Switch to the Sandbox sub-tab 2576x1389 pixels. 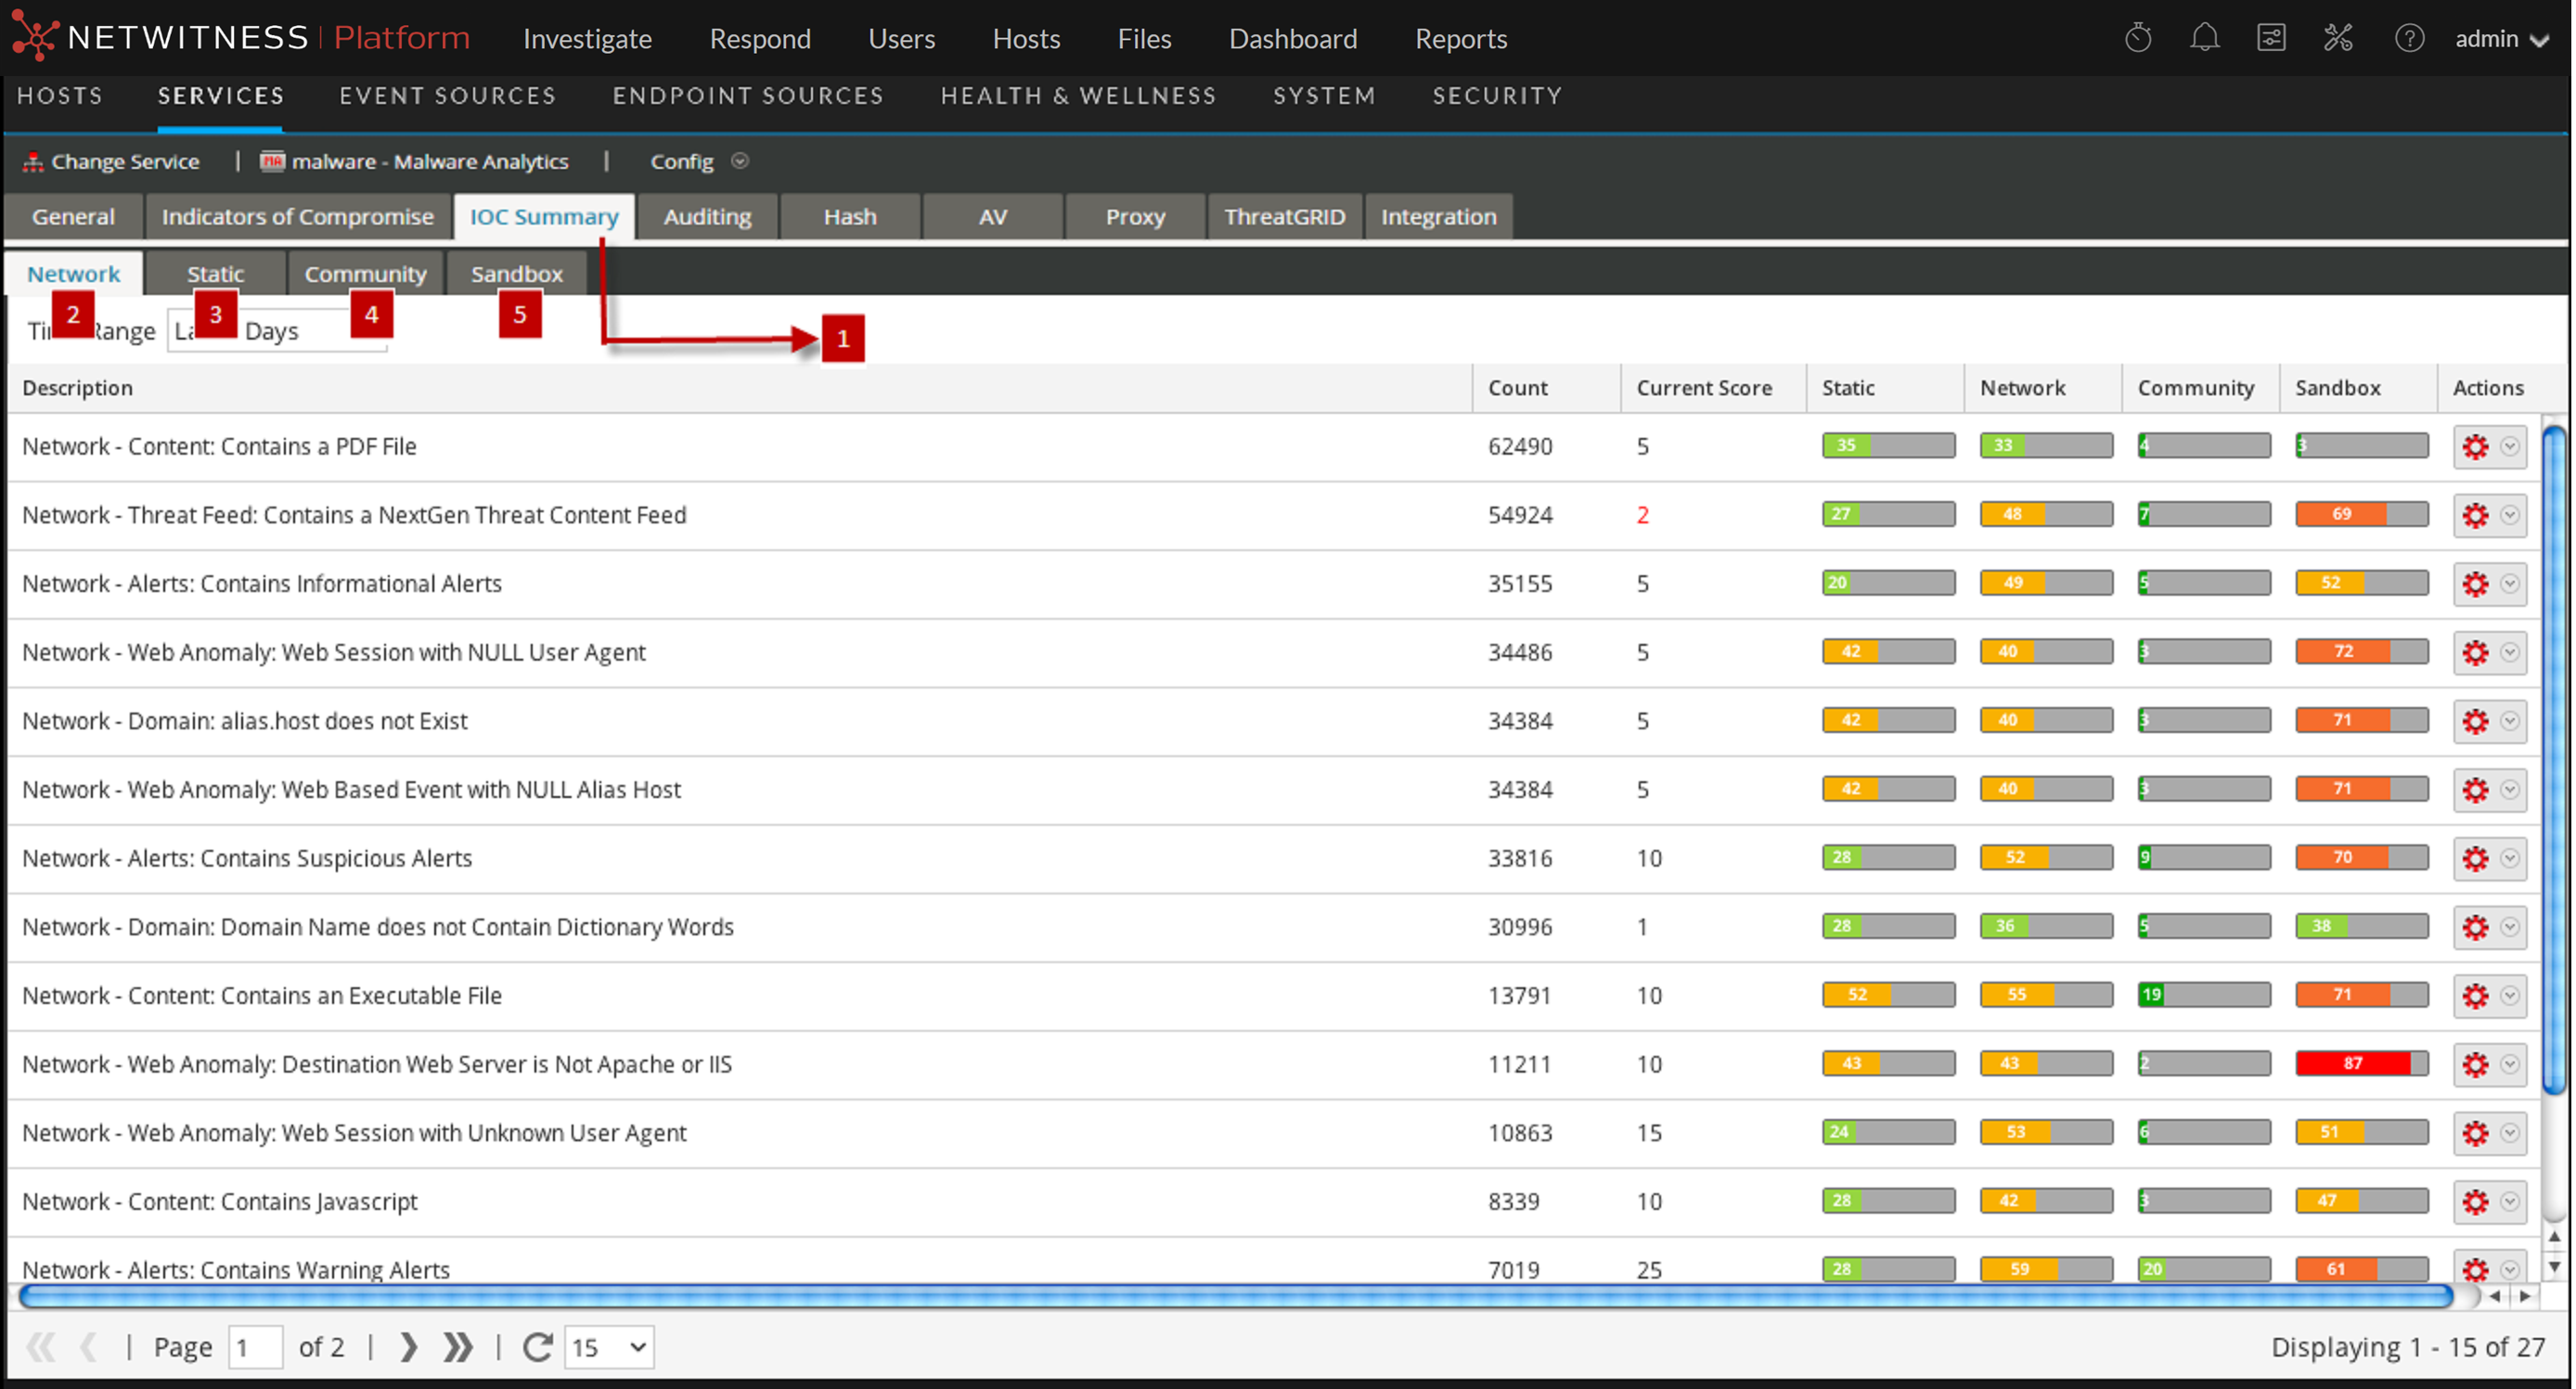[x=516, y=274]
